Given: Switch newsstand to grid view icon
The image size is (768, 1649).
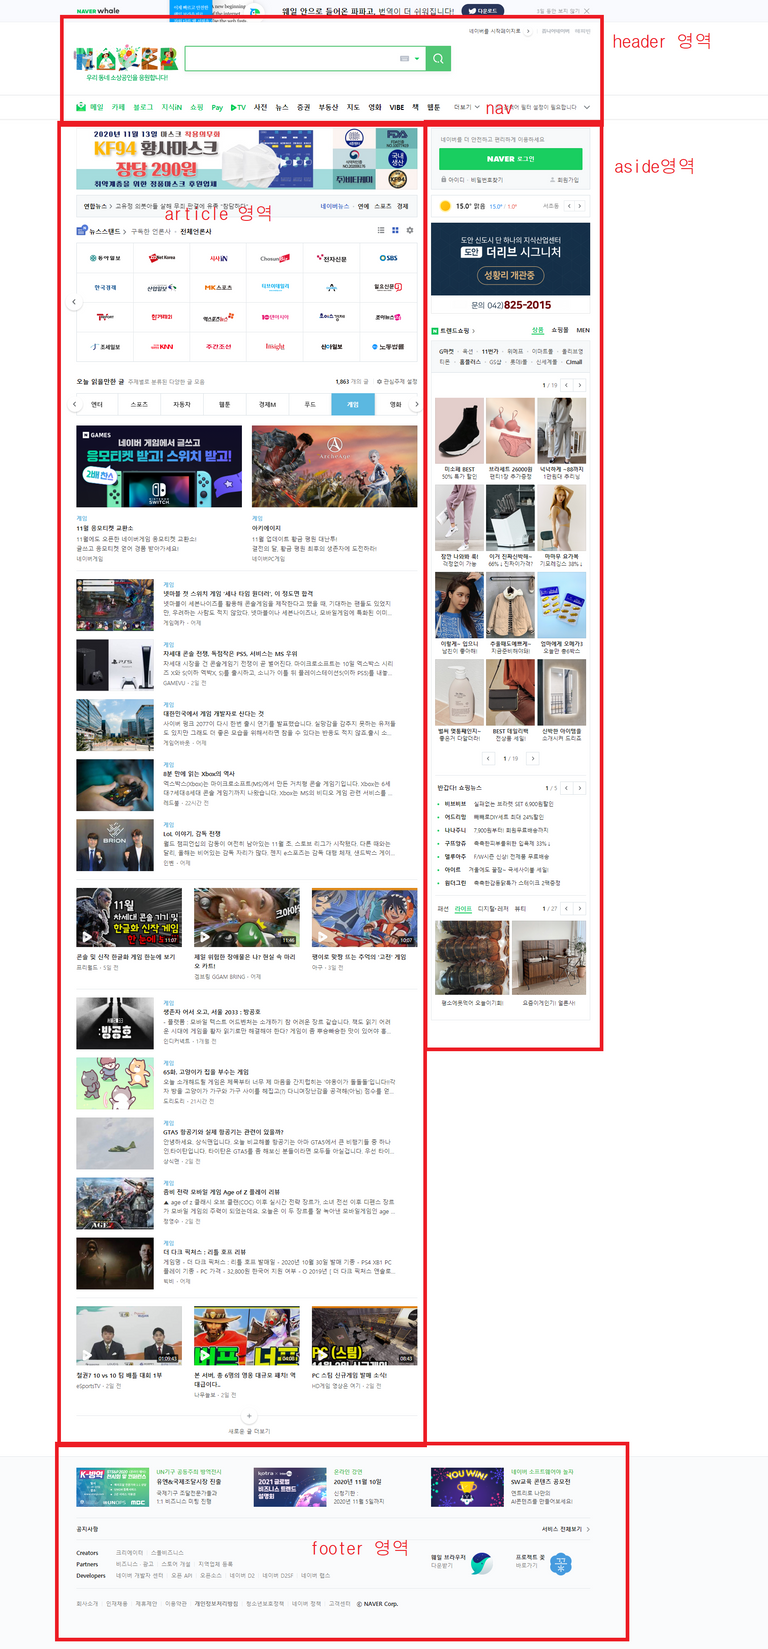Looking at the screenshot, I should 395,230.
